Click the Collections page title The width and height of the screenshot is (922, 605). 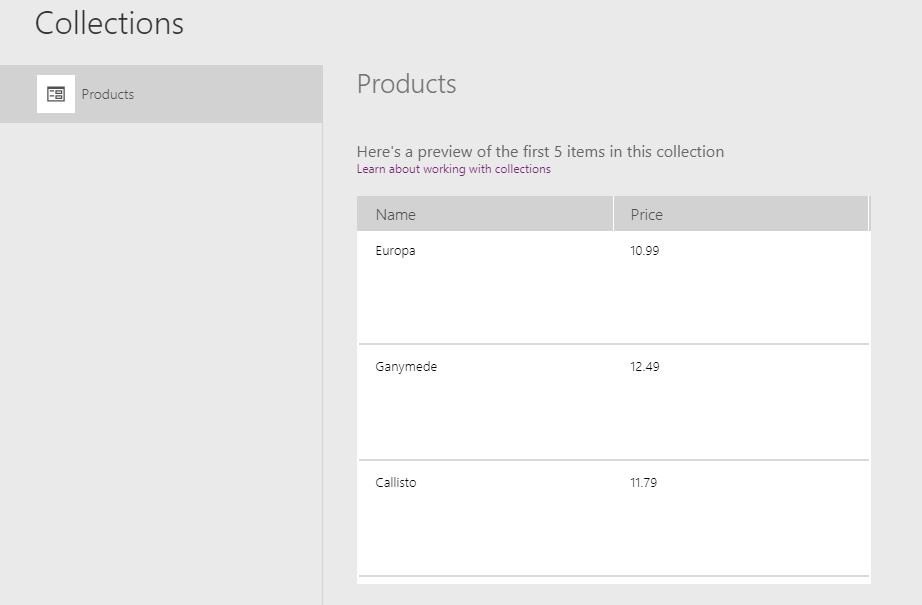pyautogui.click(x=109, y=24)
